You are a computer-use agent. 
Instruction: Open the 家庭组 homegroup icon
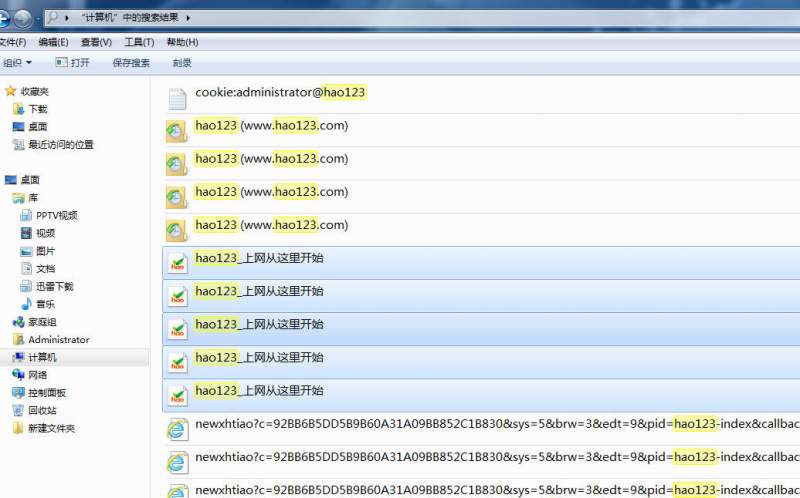point(18,322)
